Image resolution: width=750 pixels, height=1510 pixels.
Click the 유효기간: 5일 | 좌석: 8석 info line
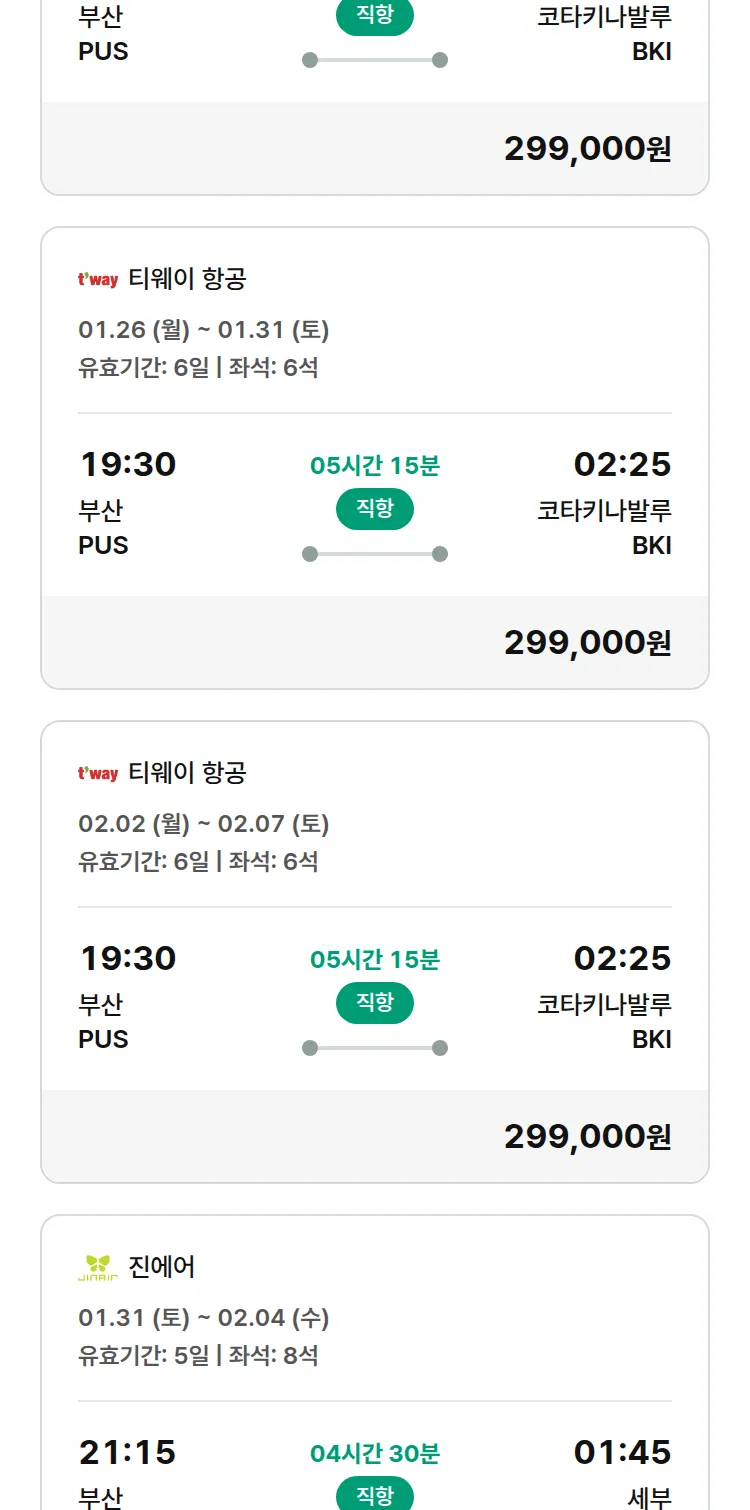(198, 1356)
